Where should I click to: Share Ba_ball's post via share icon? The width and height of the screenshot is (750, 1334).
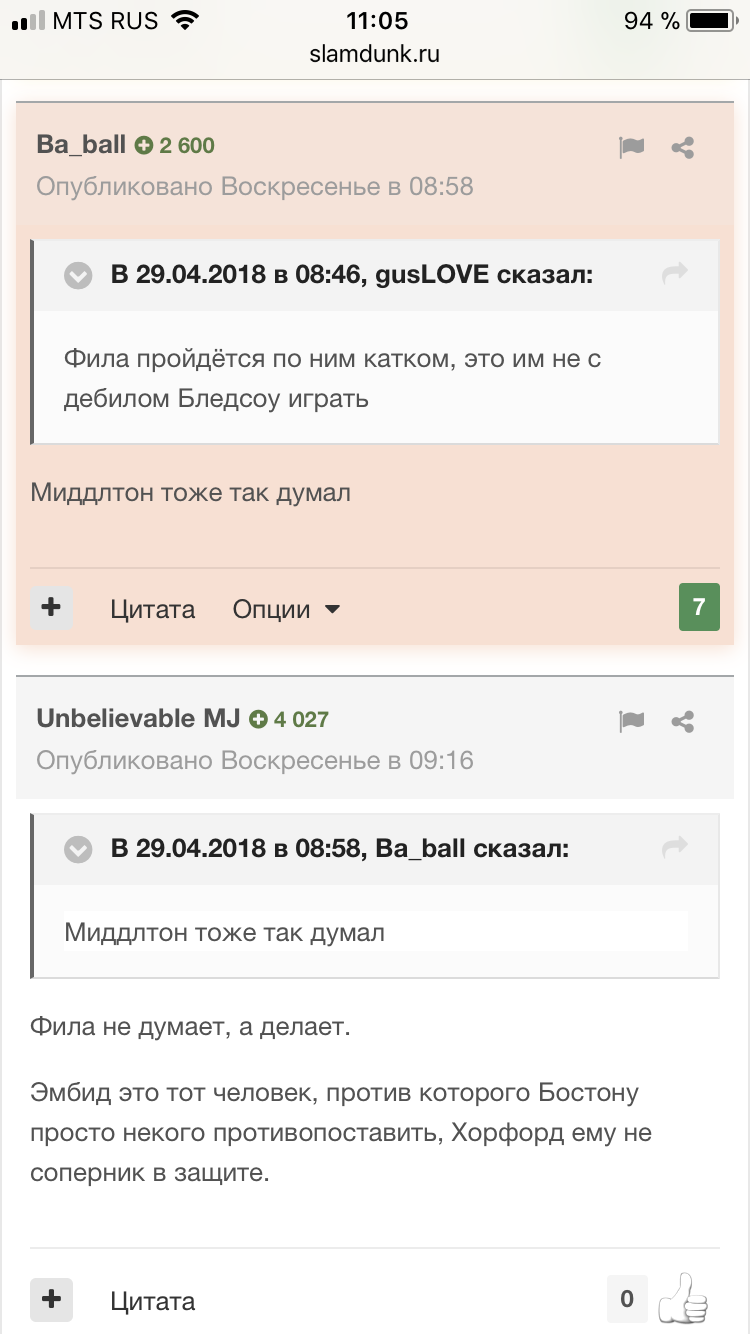tap(683, 148)
